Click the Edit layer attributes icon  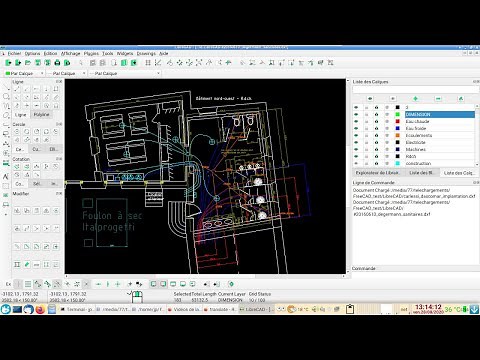tap(461, 99)
